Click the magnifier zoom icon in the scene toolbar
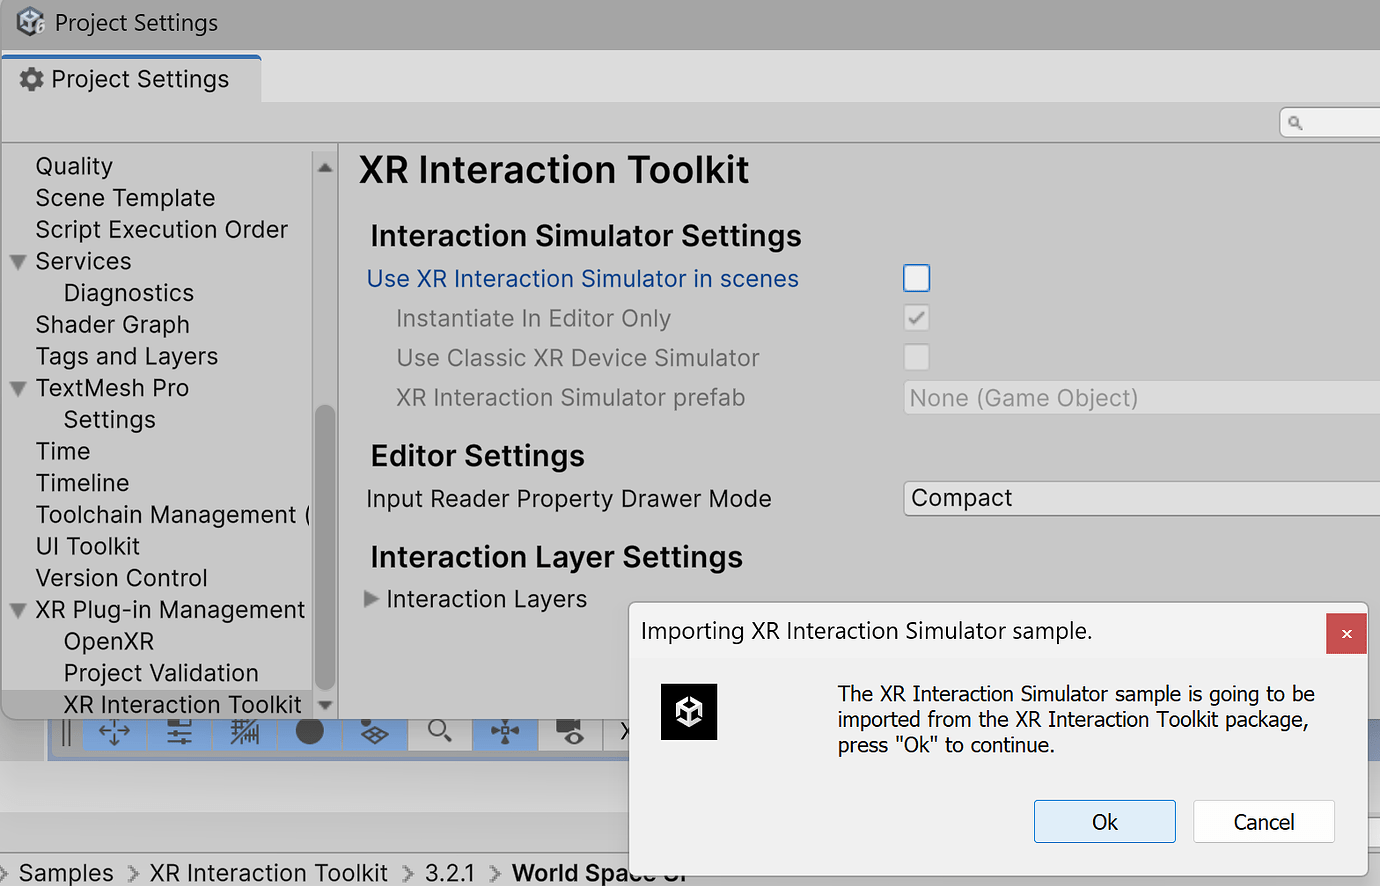Image resolution: width=1380 pixels, height=886 pixels. (x=440, y=732)
